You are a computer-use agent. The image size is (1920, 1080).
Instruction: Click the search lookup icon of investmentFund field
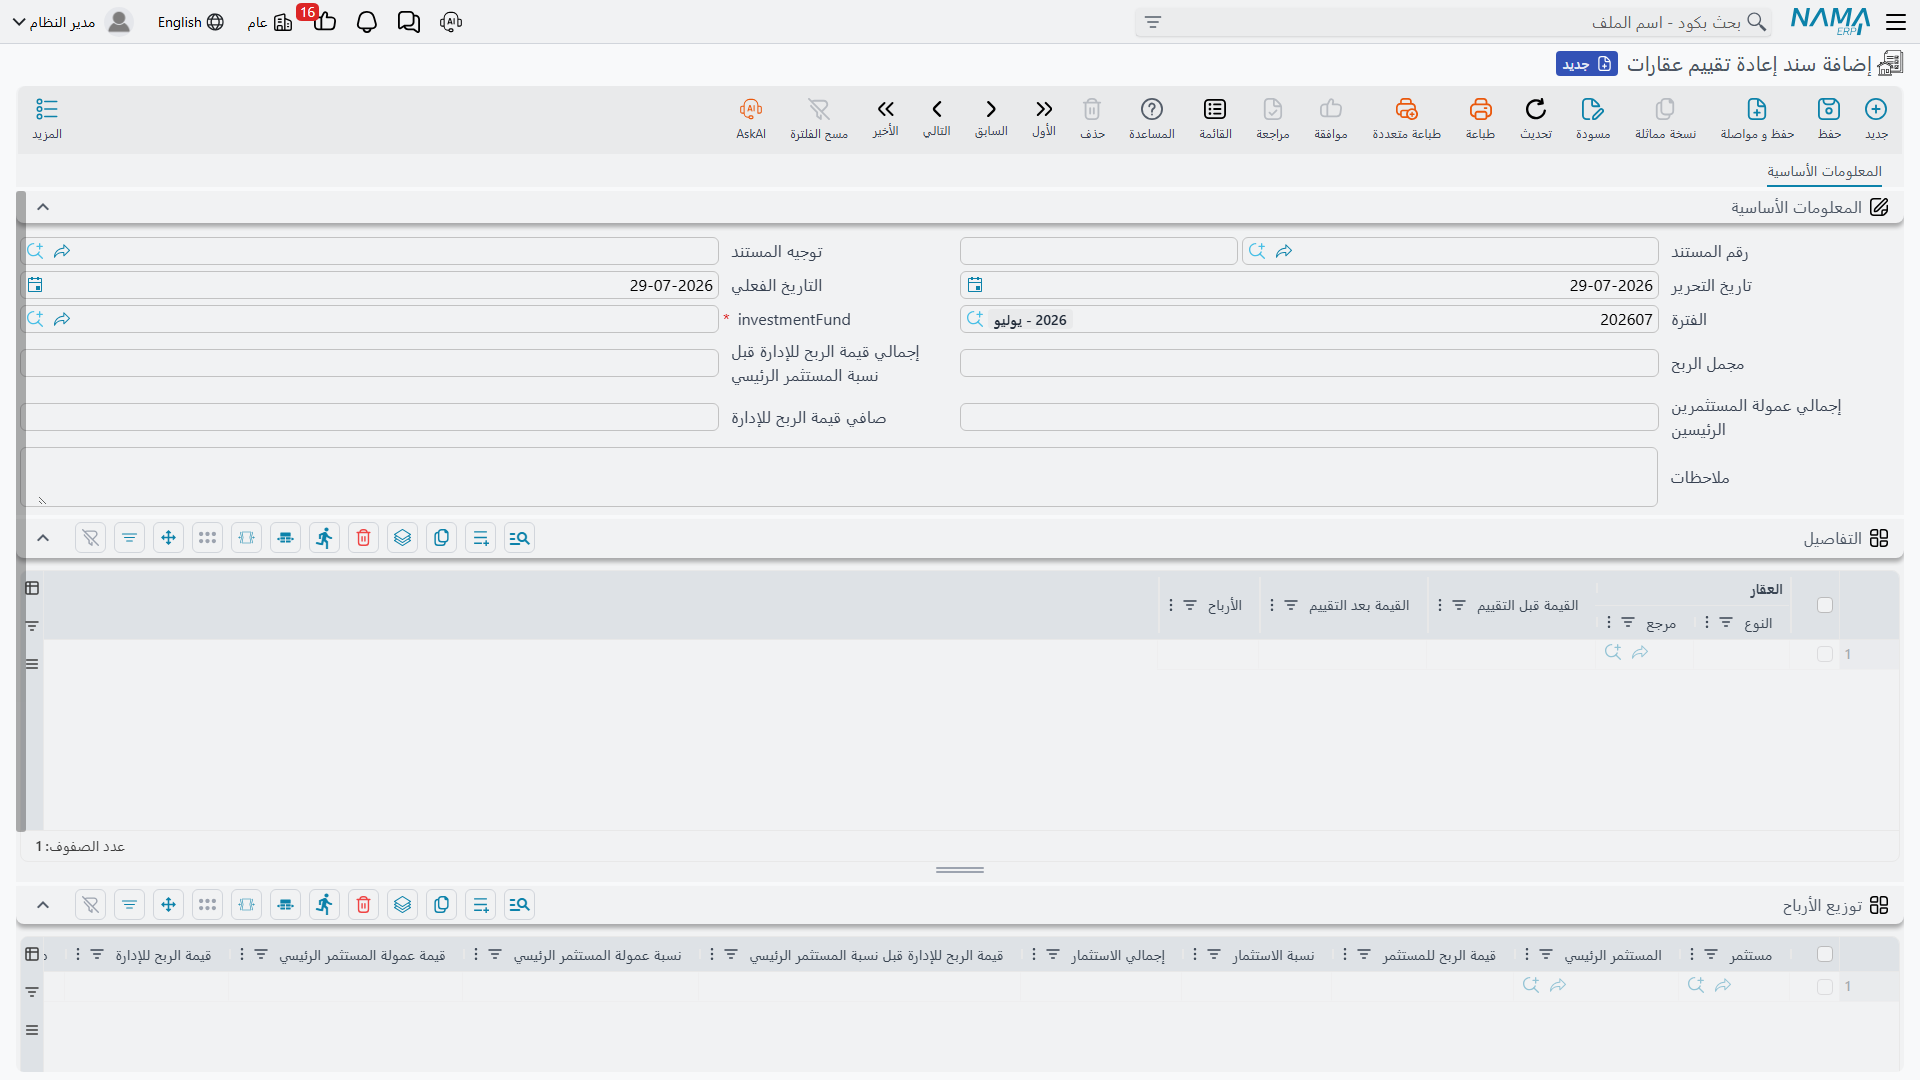coord(35,319)
